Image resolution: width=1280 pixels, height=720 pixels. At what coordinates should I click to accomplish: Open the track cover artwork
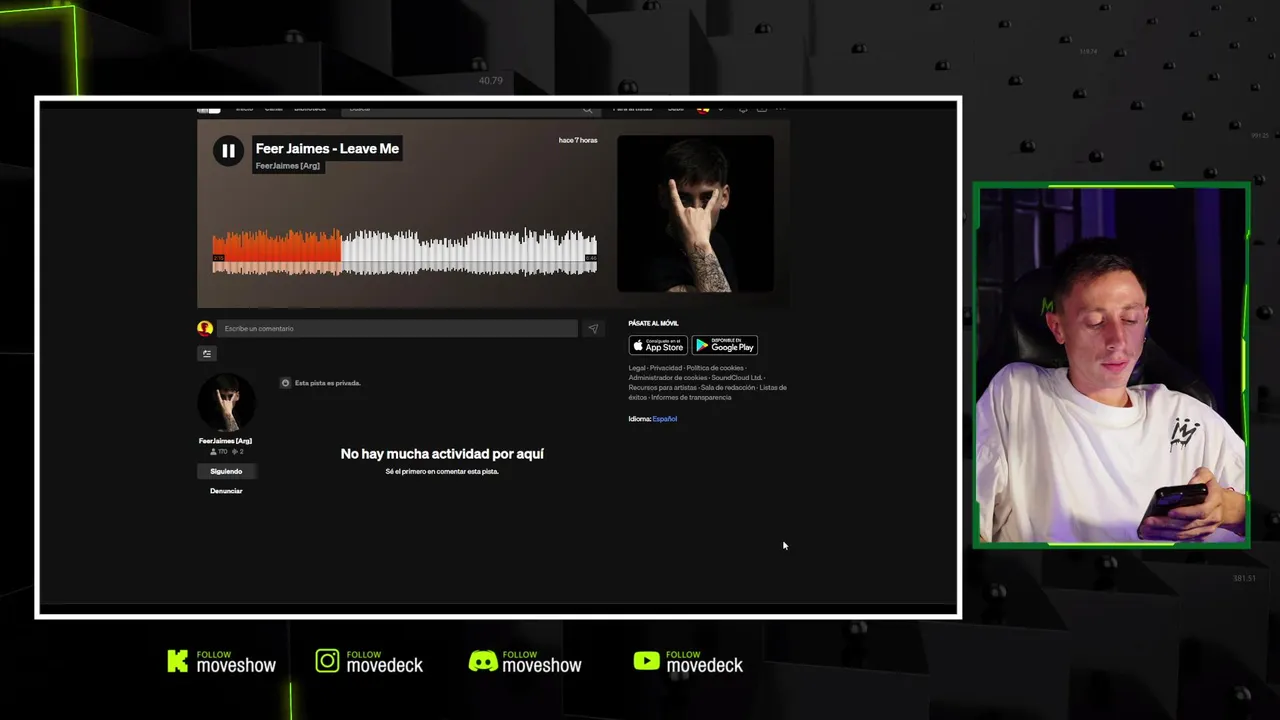tap(695, 214)
